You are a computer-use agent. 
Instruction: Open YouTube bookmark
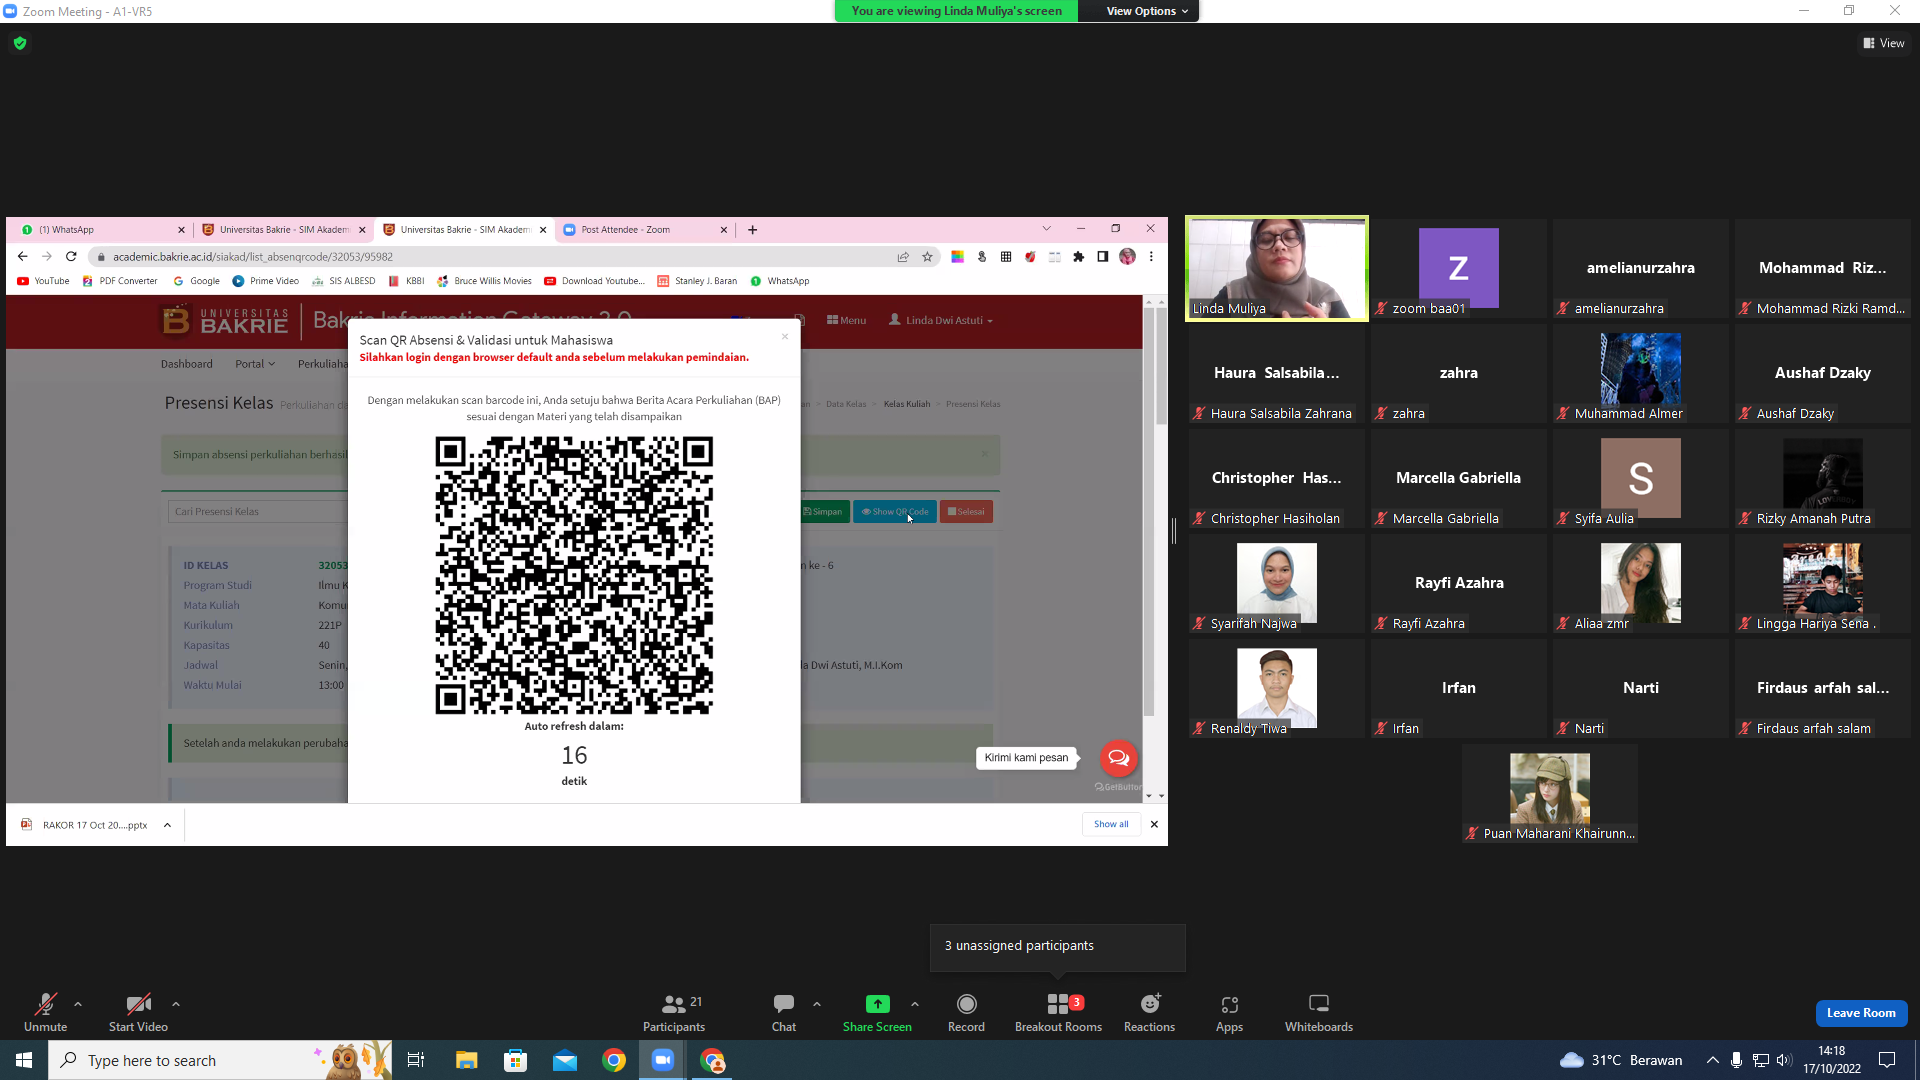tap(43, 281)
